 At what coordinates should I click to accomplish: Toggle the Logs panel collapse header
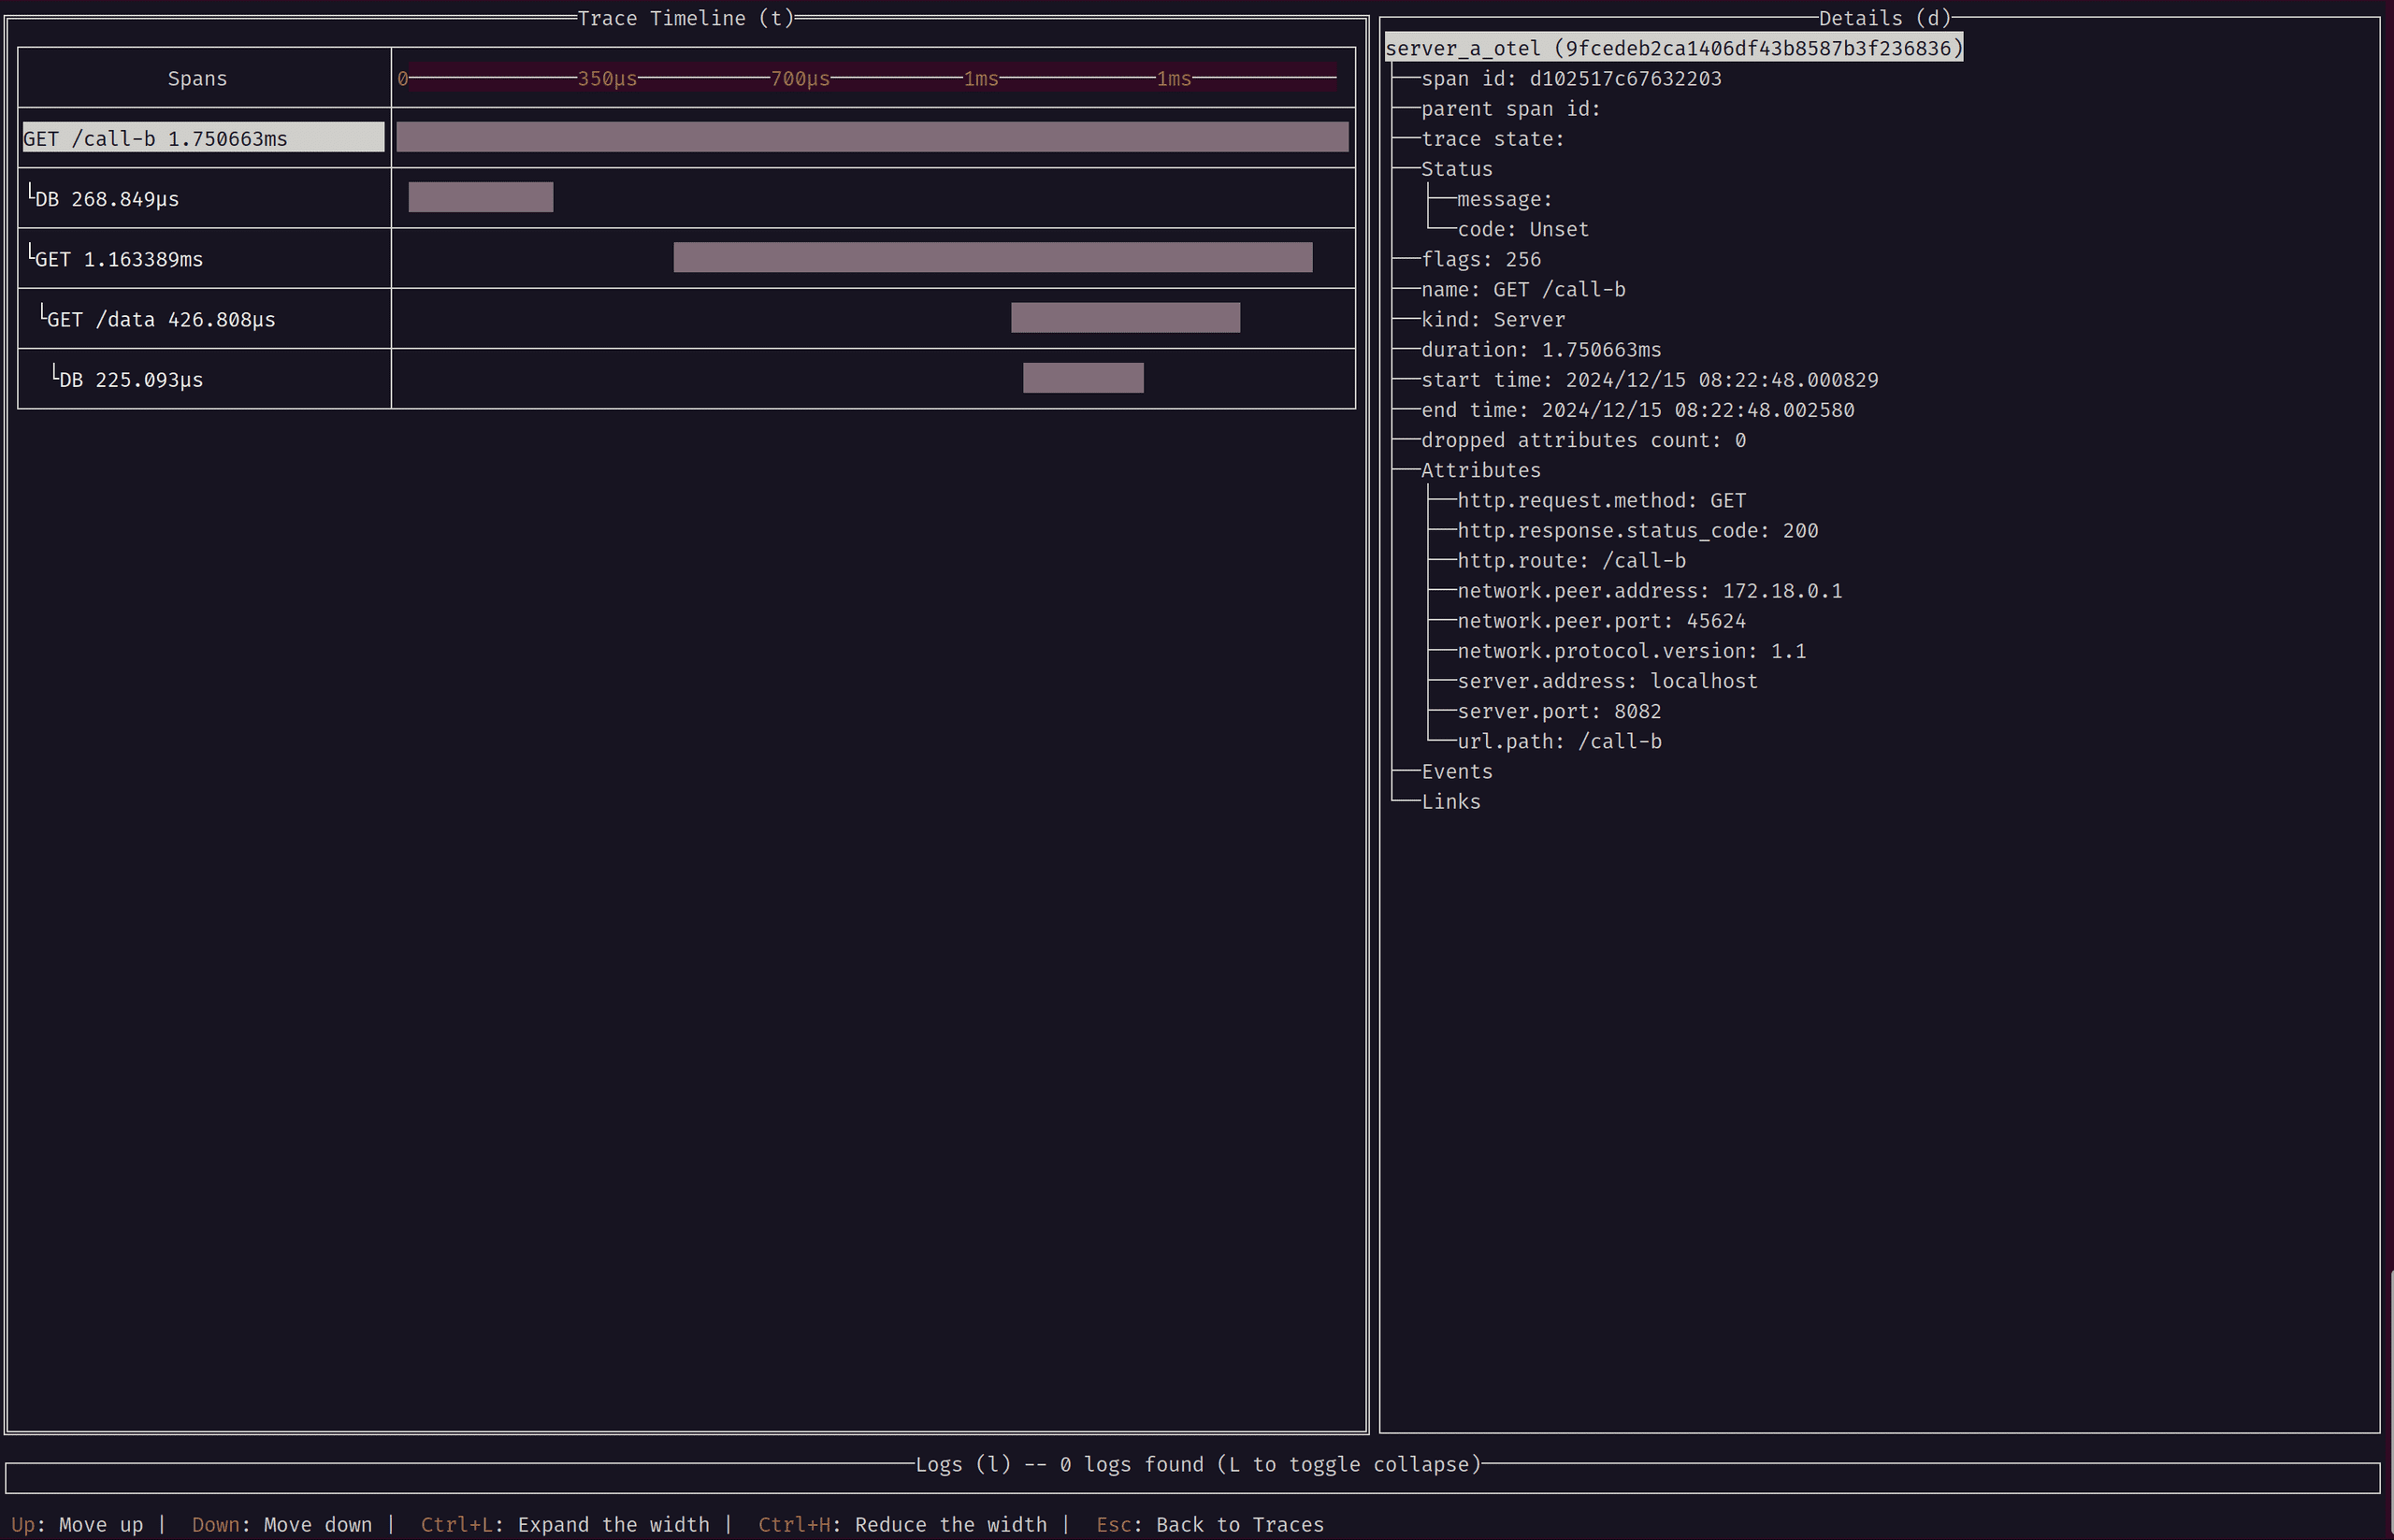coord(1197,1464)
